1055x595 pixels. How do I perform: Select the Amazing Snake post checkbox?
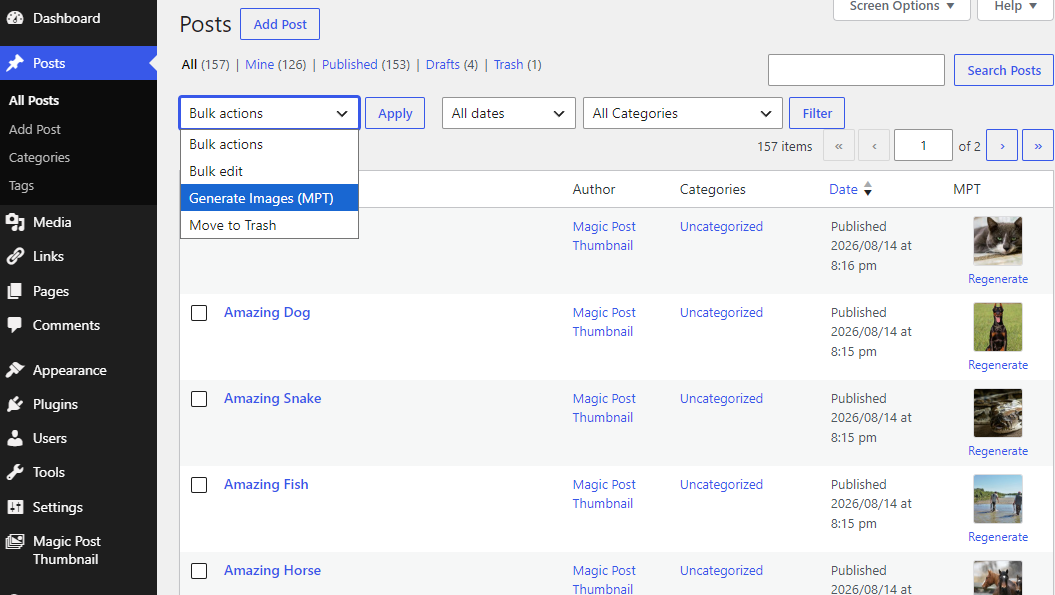199,399
